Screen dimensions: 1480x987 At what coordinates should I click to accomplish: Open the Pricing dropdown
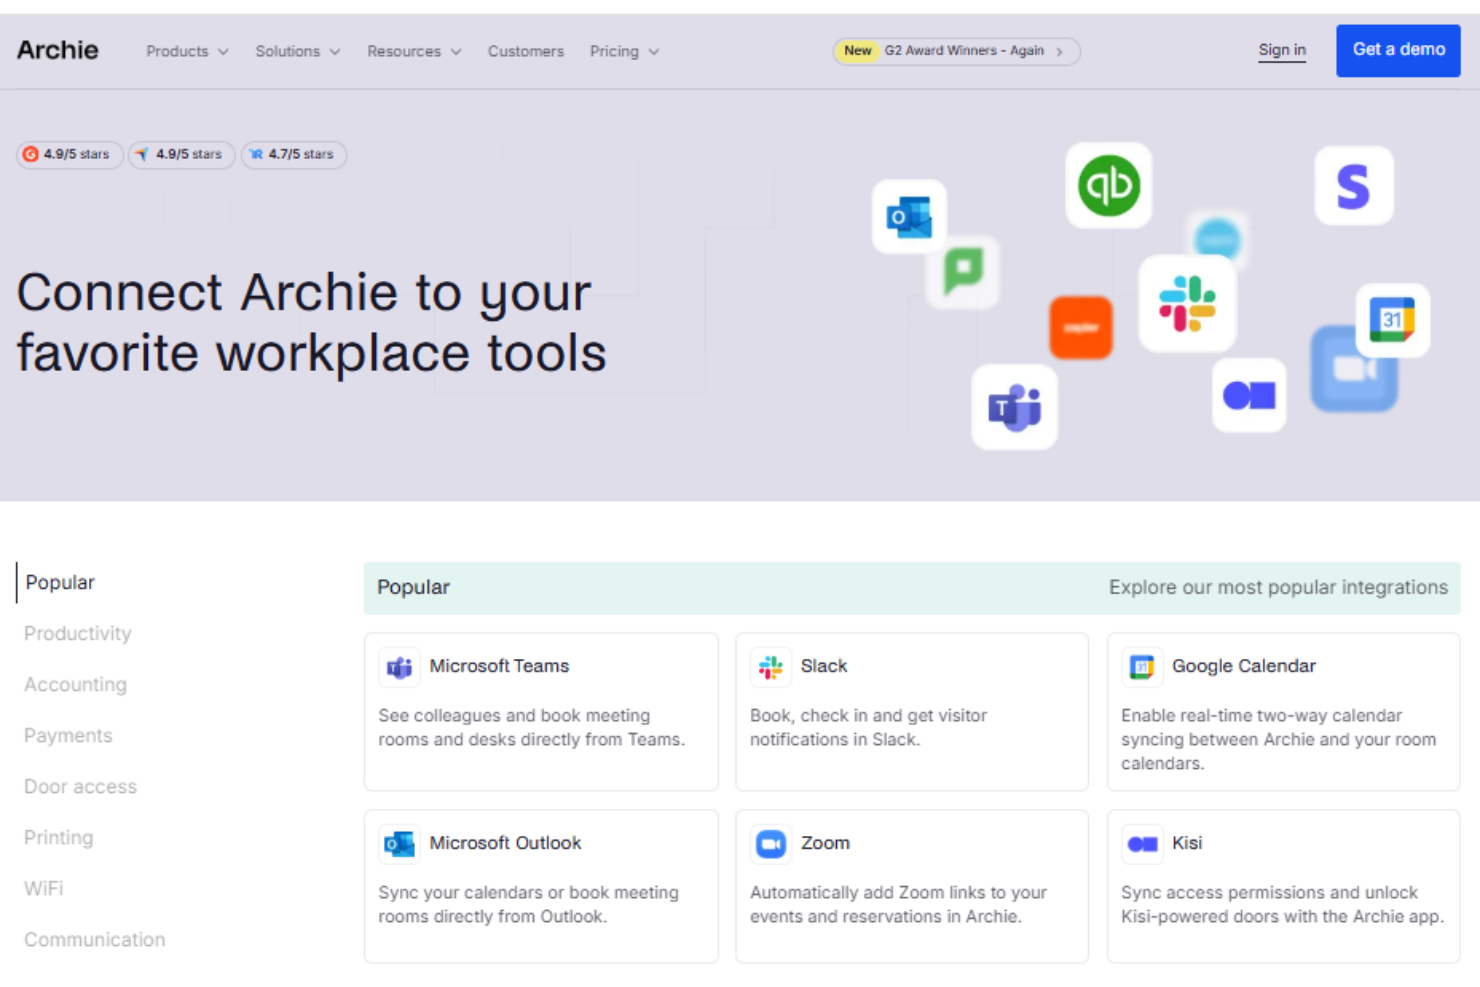[623, 51]
